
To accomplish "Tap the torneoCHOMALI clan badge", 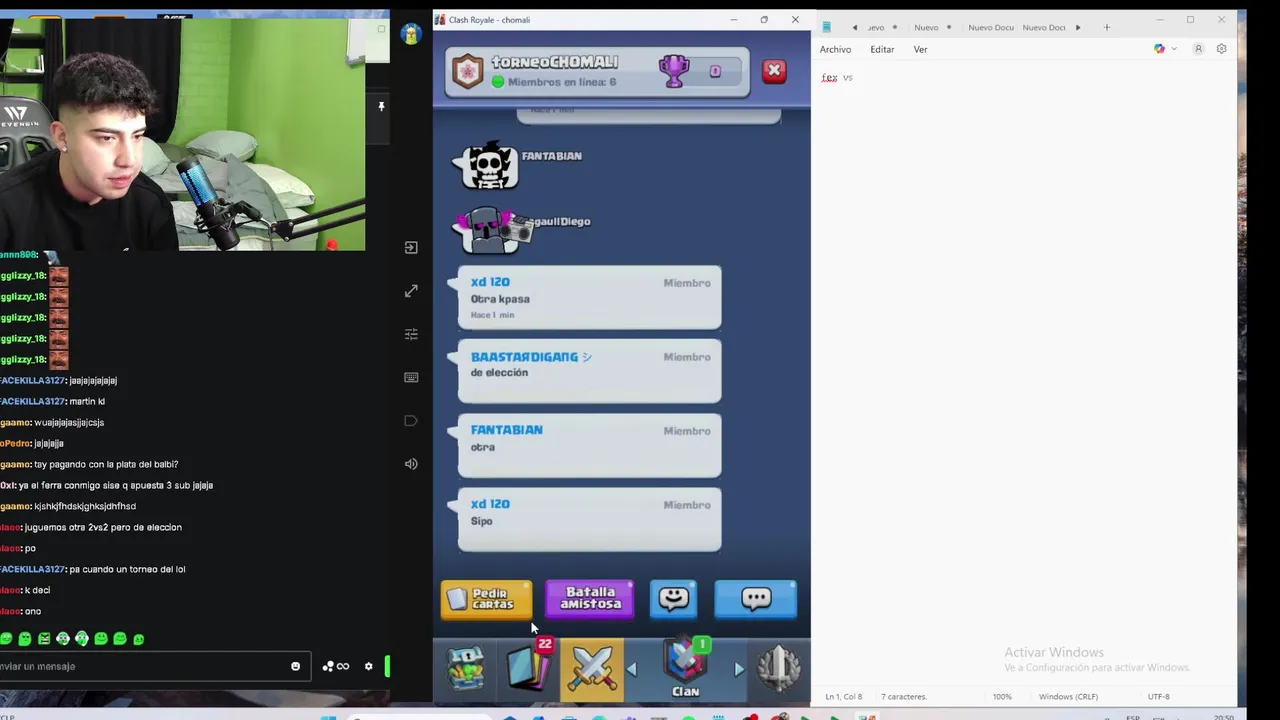I will point(468,71).
